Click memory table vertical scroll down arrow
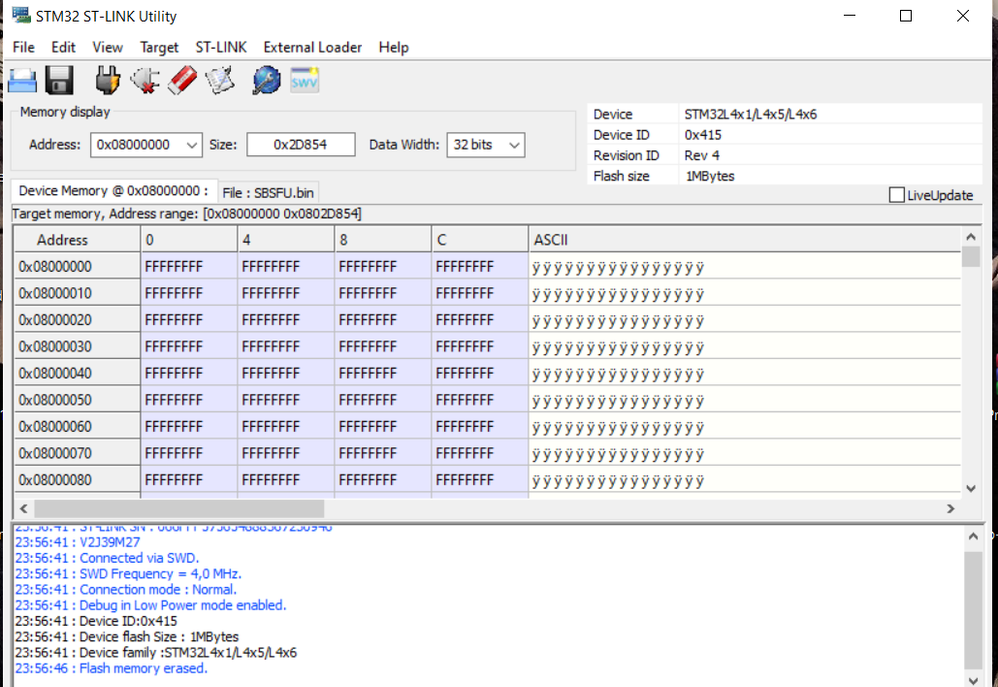 970,488
